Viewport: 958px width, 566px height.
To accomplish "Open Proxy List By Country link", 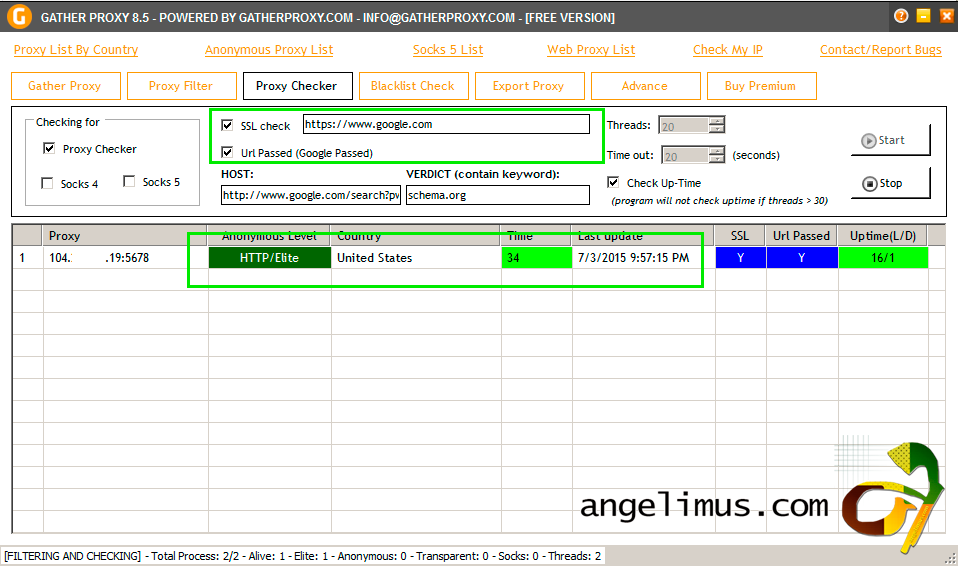I will pyautogui.click(x=76, y=50).
